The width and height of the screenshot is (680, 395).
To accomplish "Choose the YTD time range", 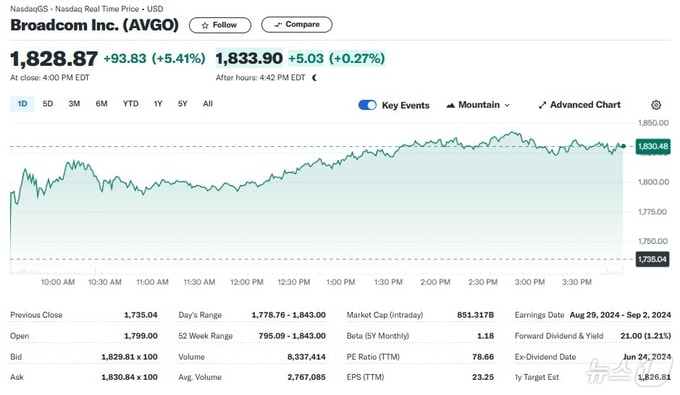I will click(131, 104).
